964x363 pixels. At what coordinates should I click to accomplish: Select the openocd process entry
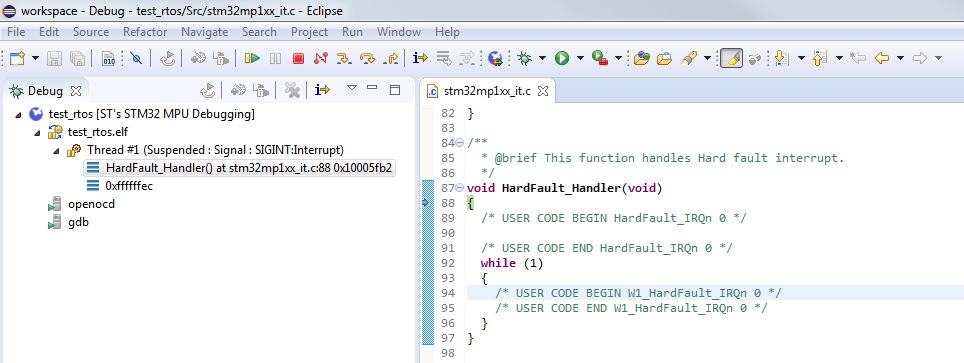82,204
